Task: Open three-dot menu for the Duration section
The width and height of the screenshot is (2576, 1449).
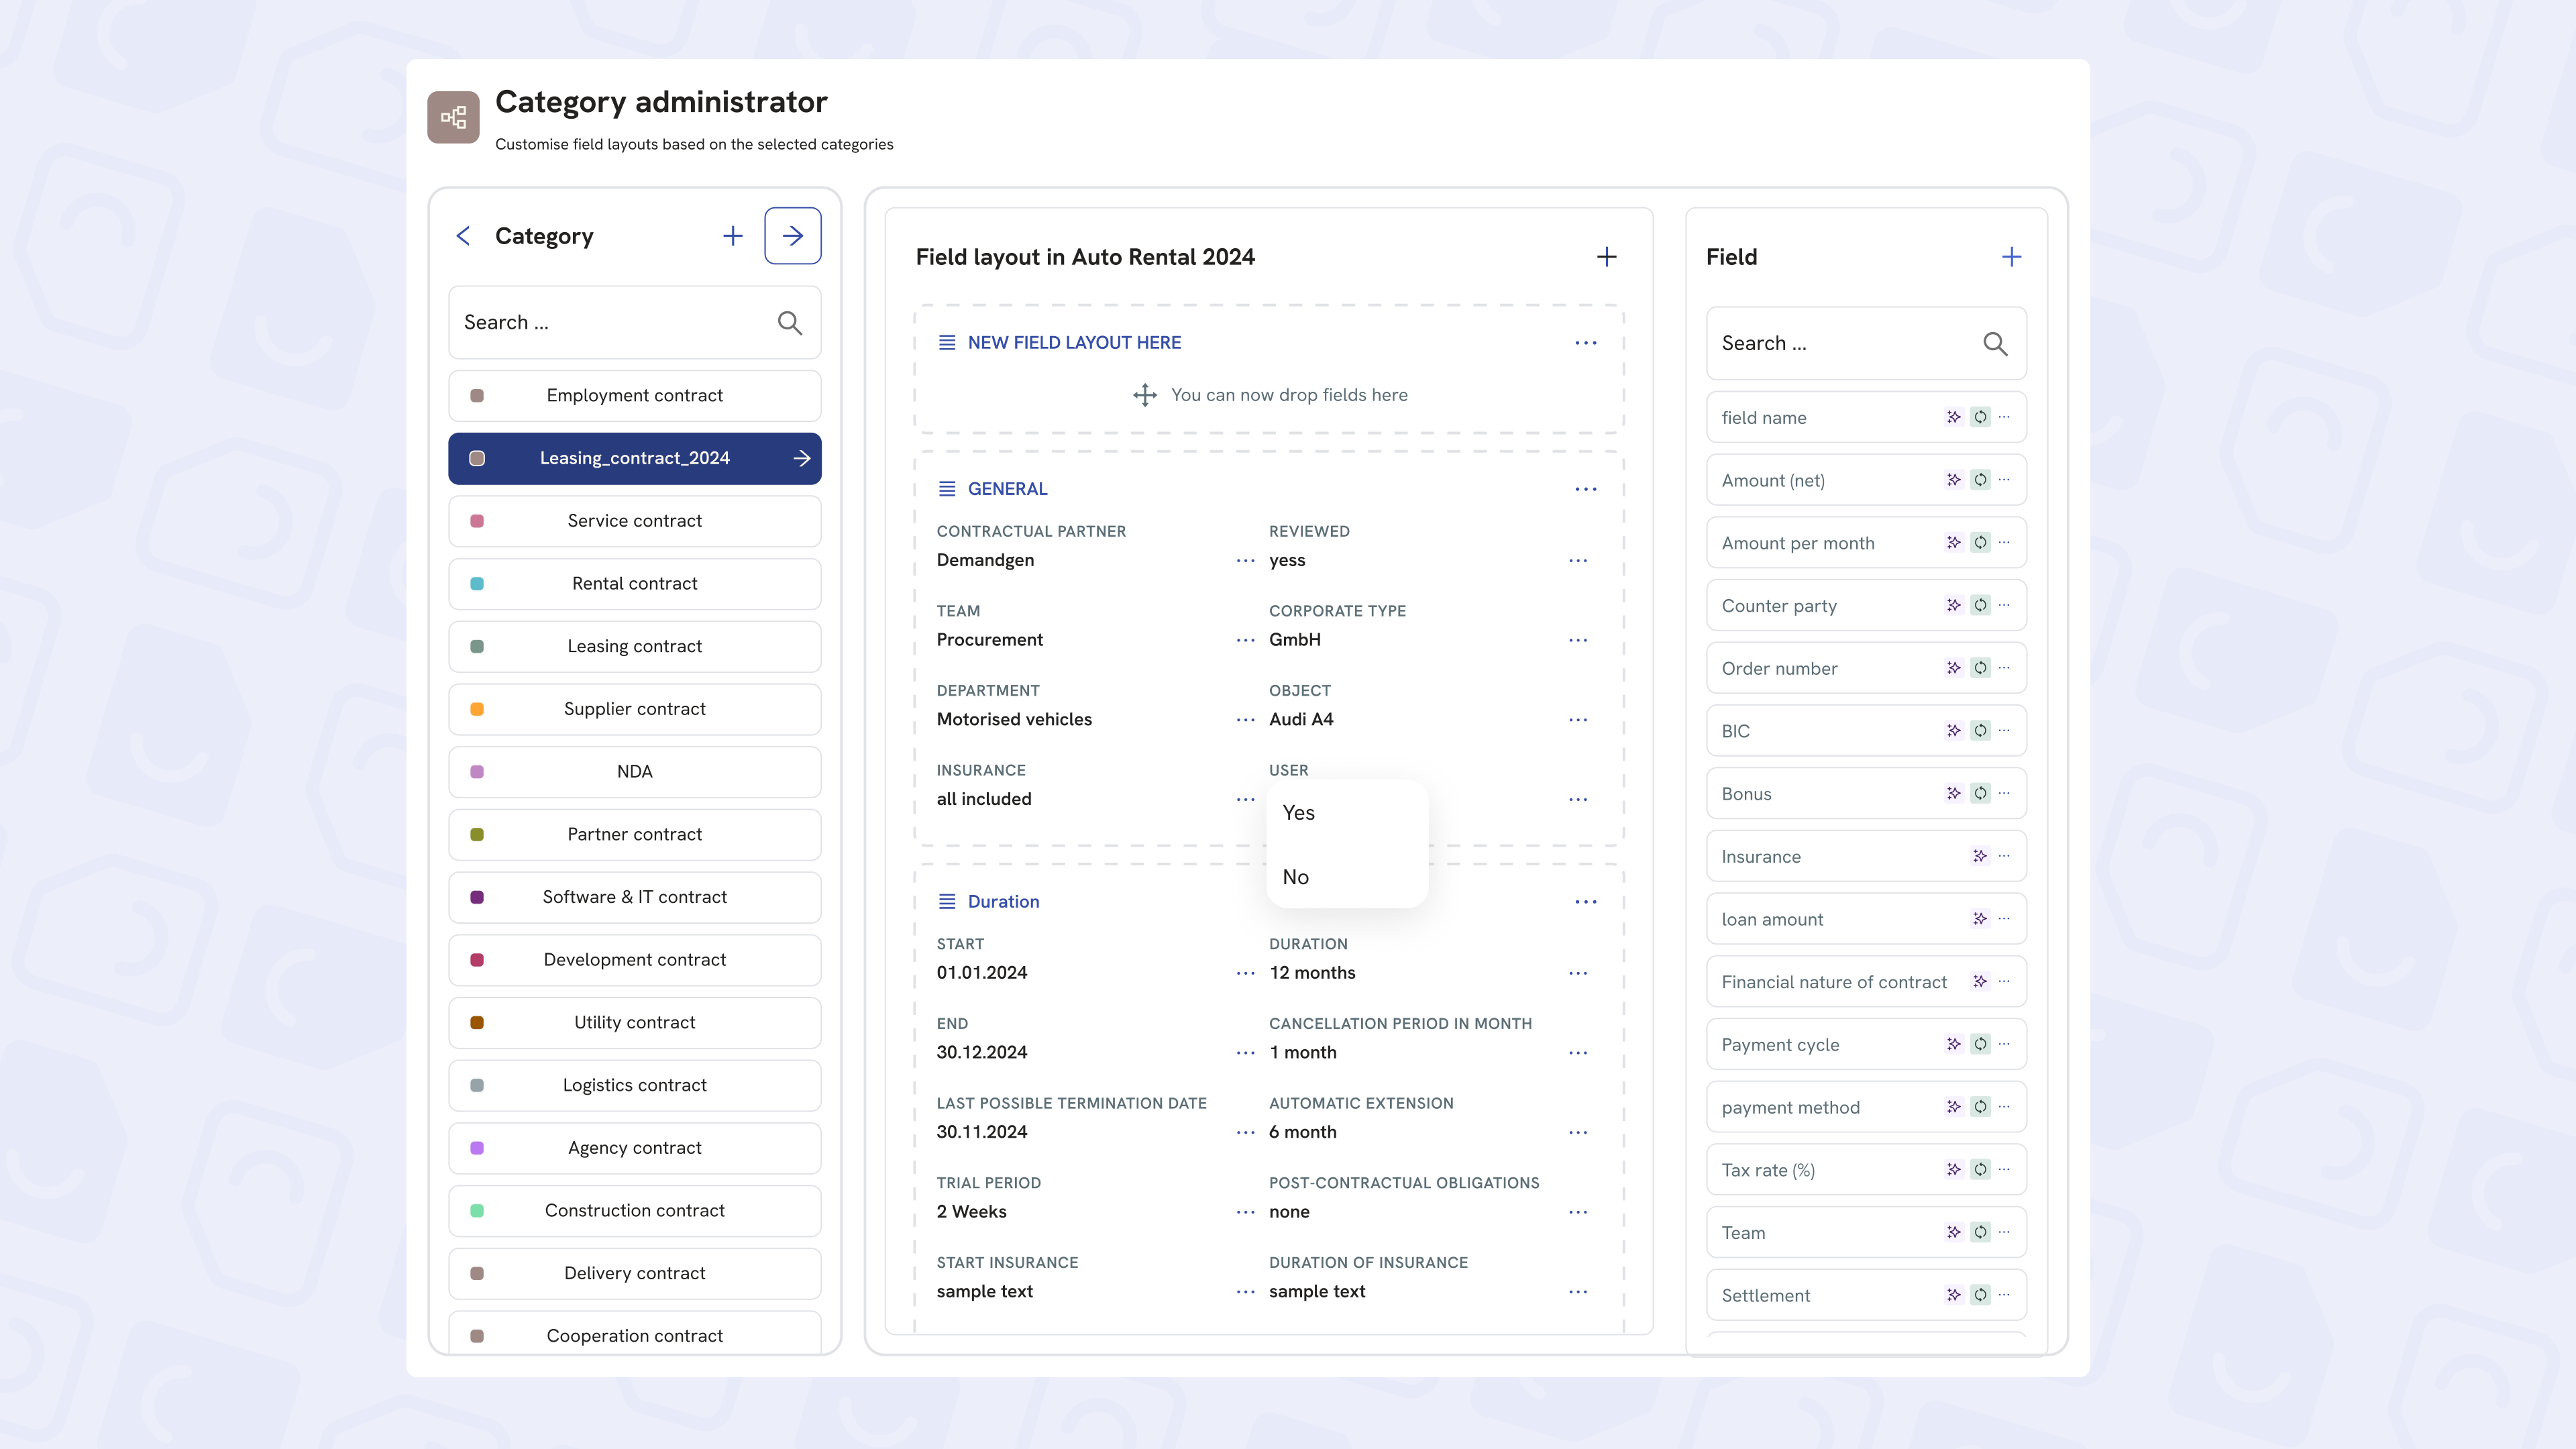Action: pyautogui.click(x=1586, y=902)
